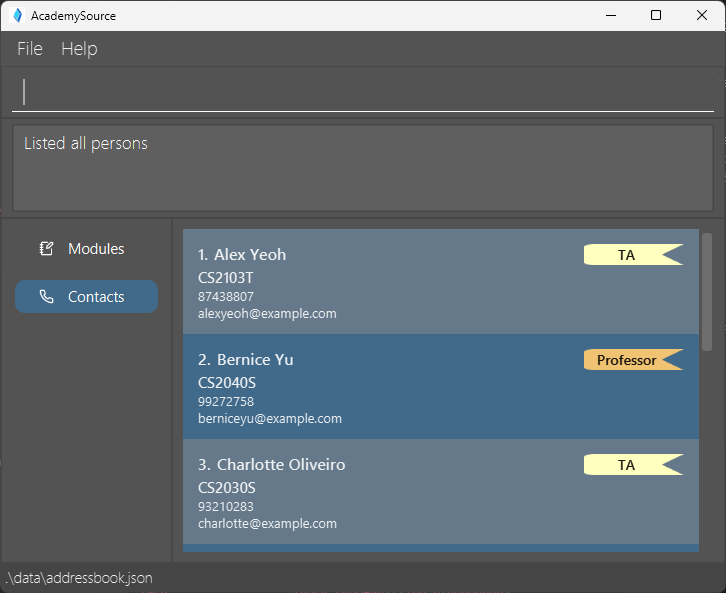Click email alexyeoh@example.com
Image resolution: width=726 pixels, height=593 pixels.
point(267,314)
